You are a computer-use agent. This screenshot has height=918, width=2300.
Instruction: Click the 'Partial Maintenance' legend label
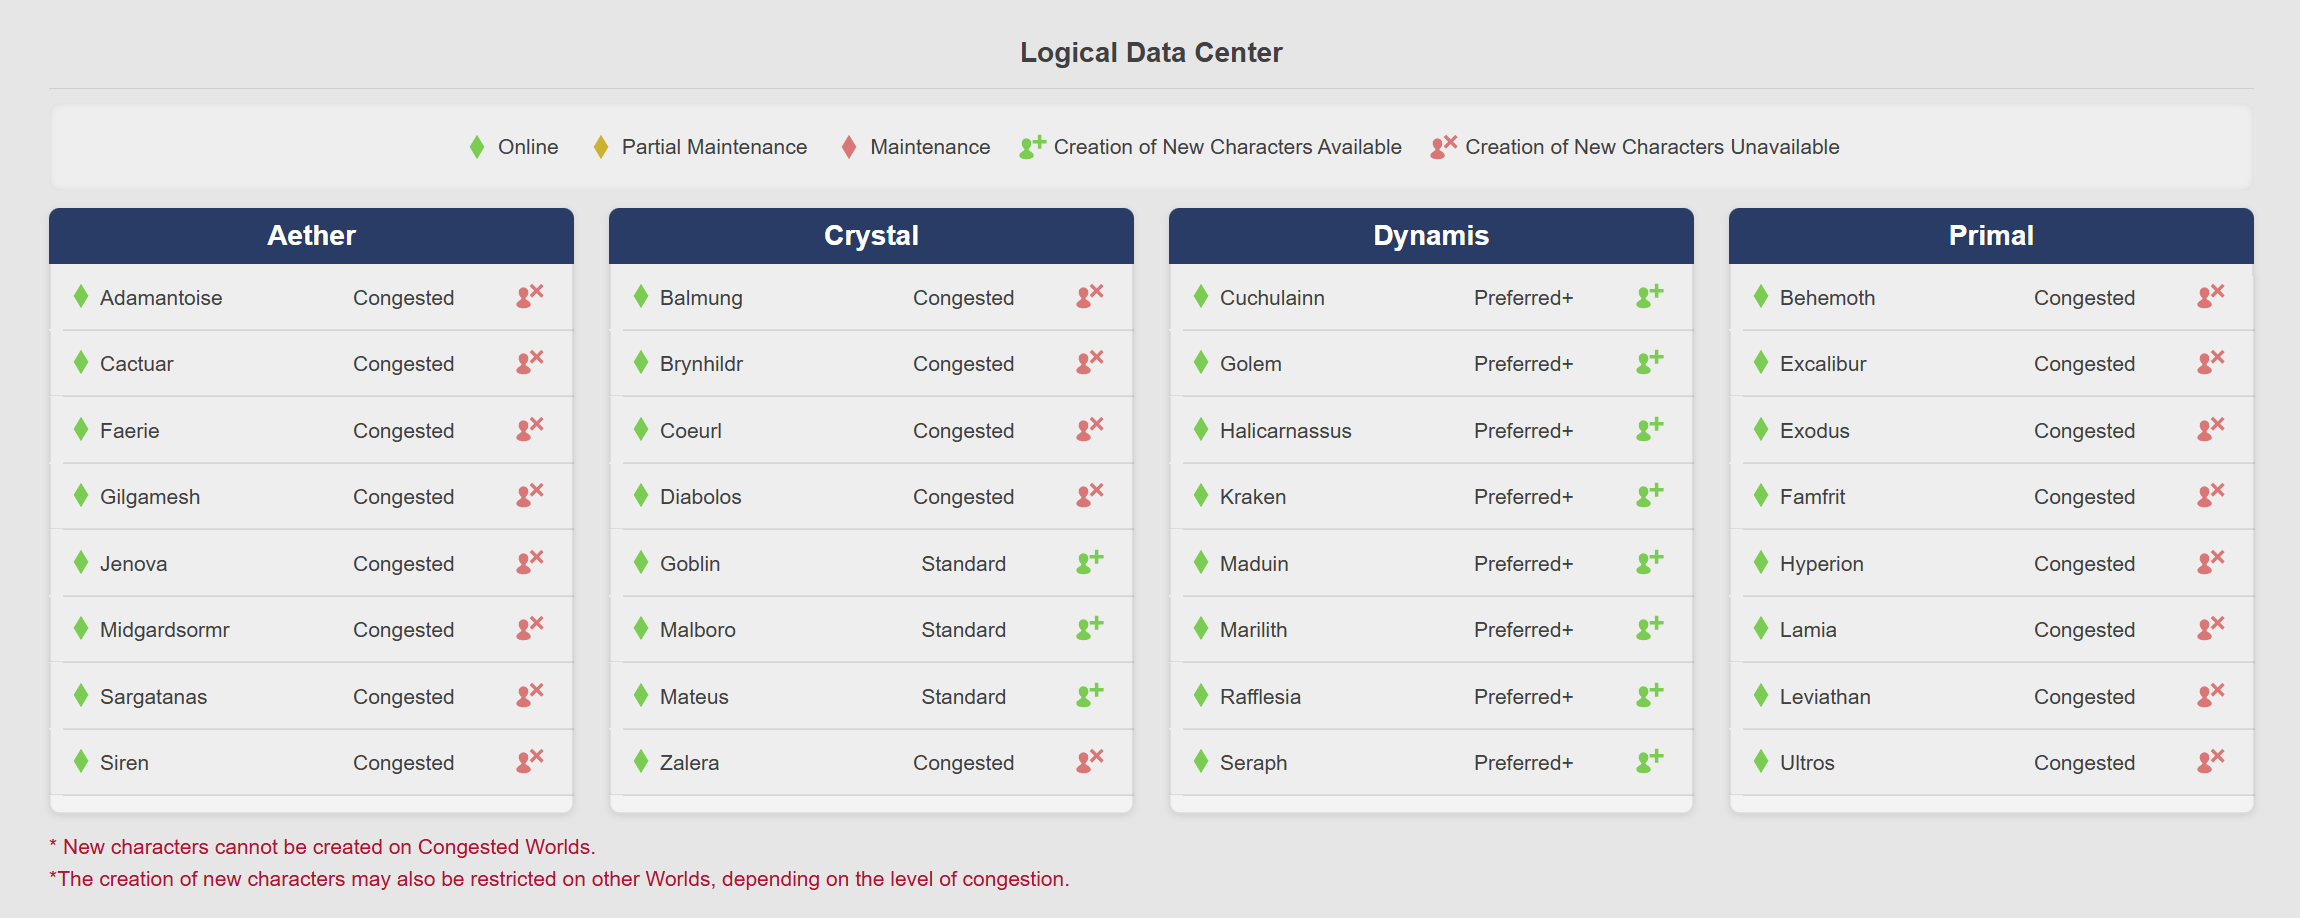pos(714,147)
